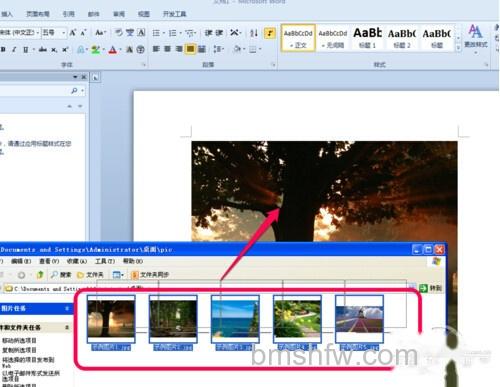Click the Up folder icon in Explorer
The image size is (500, 387).
pos(40,275)
